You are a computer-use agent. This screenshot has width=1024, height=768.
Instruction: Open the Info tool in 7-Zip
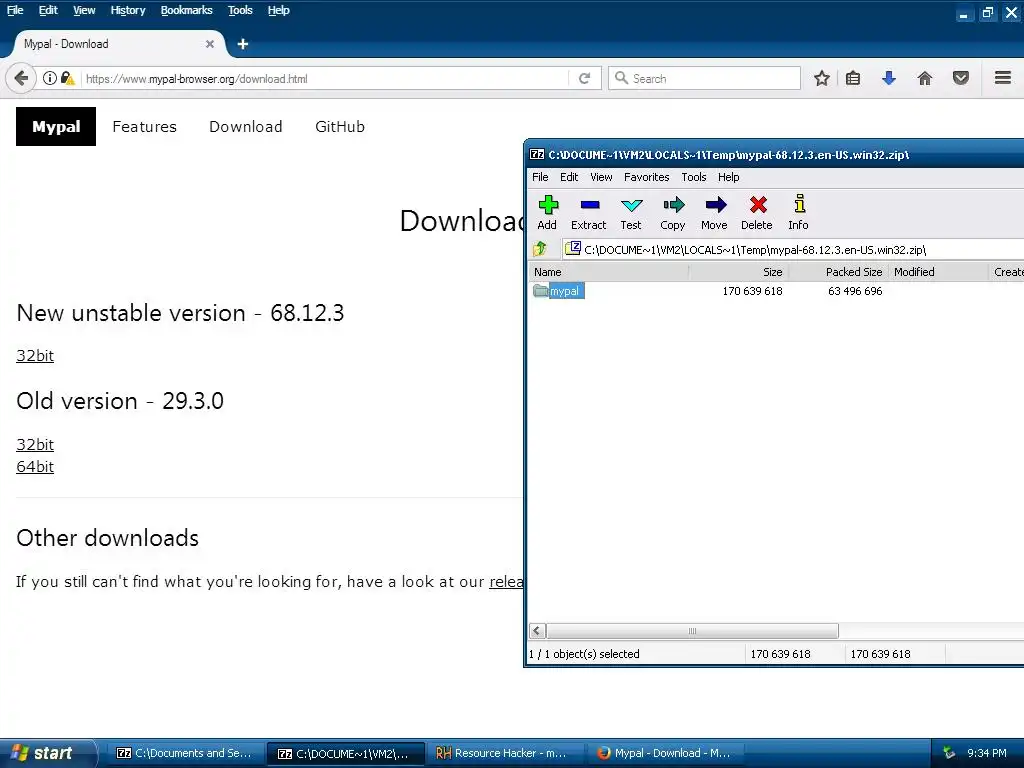click(798, 213)
